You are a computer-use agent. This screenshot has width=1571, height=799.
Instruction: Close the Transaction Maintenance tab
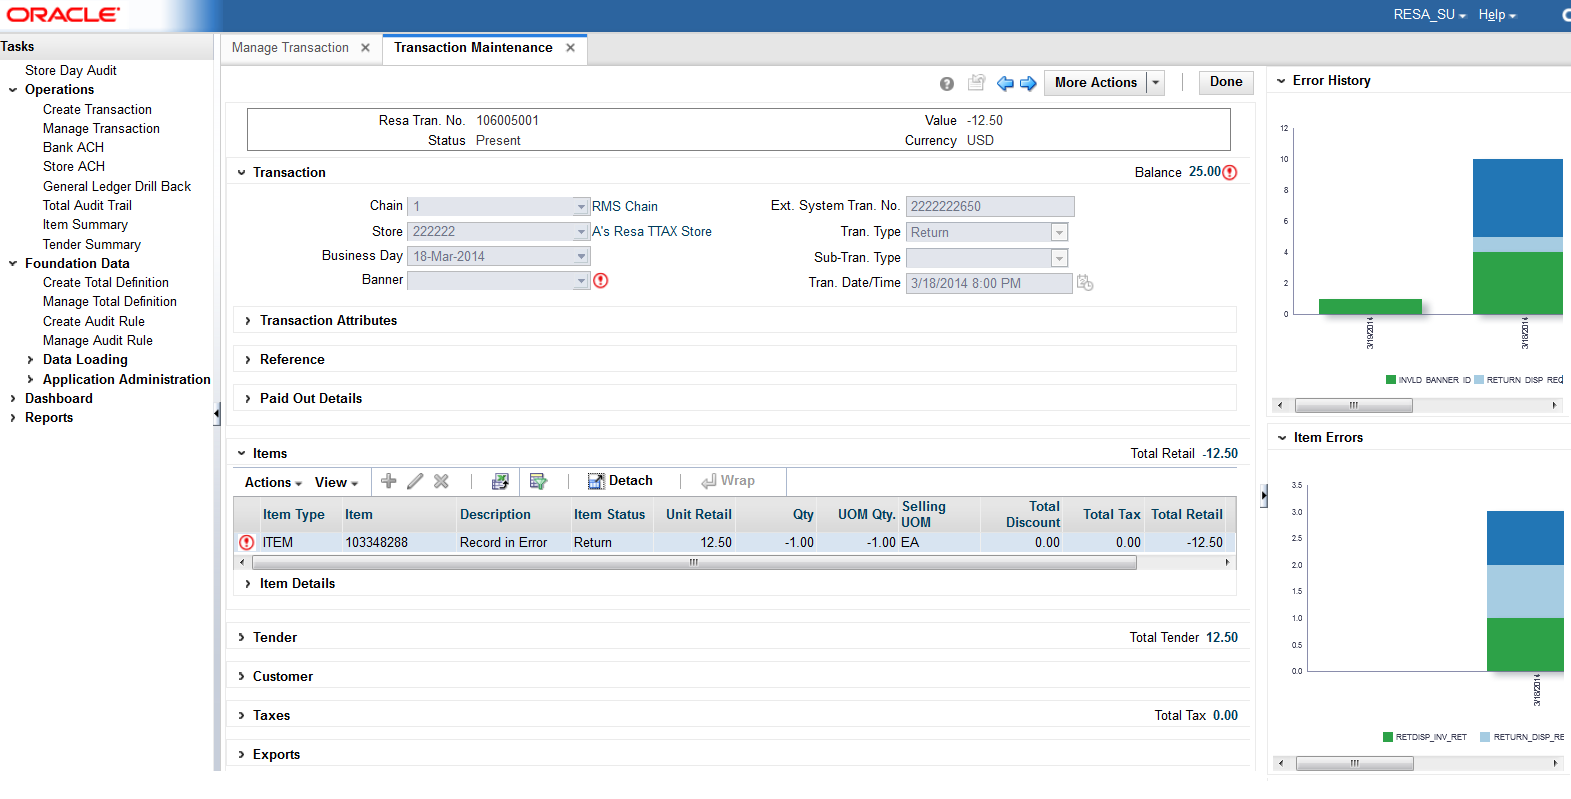(x=570, y=48)
